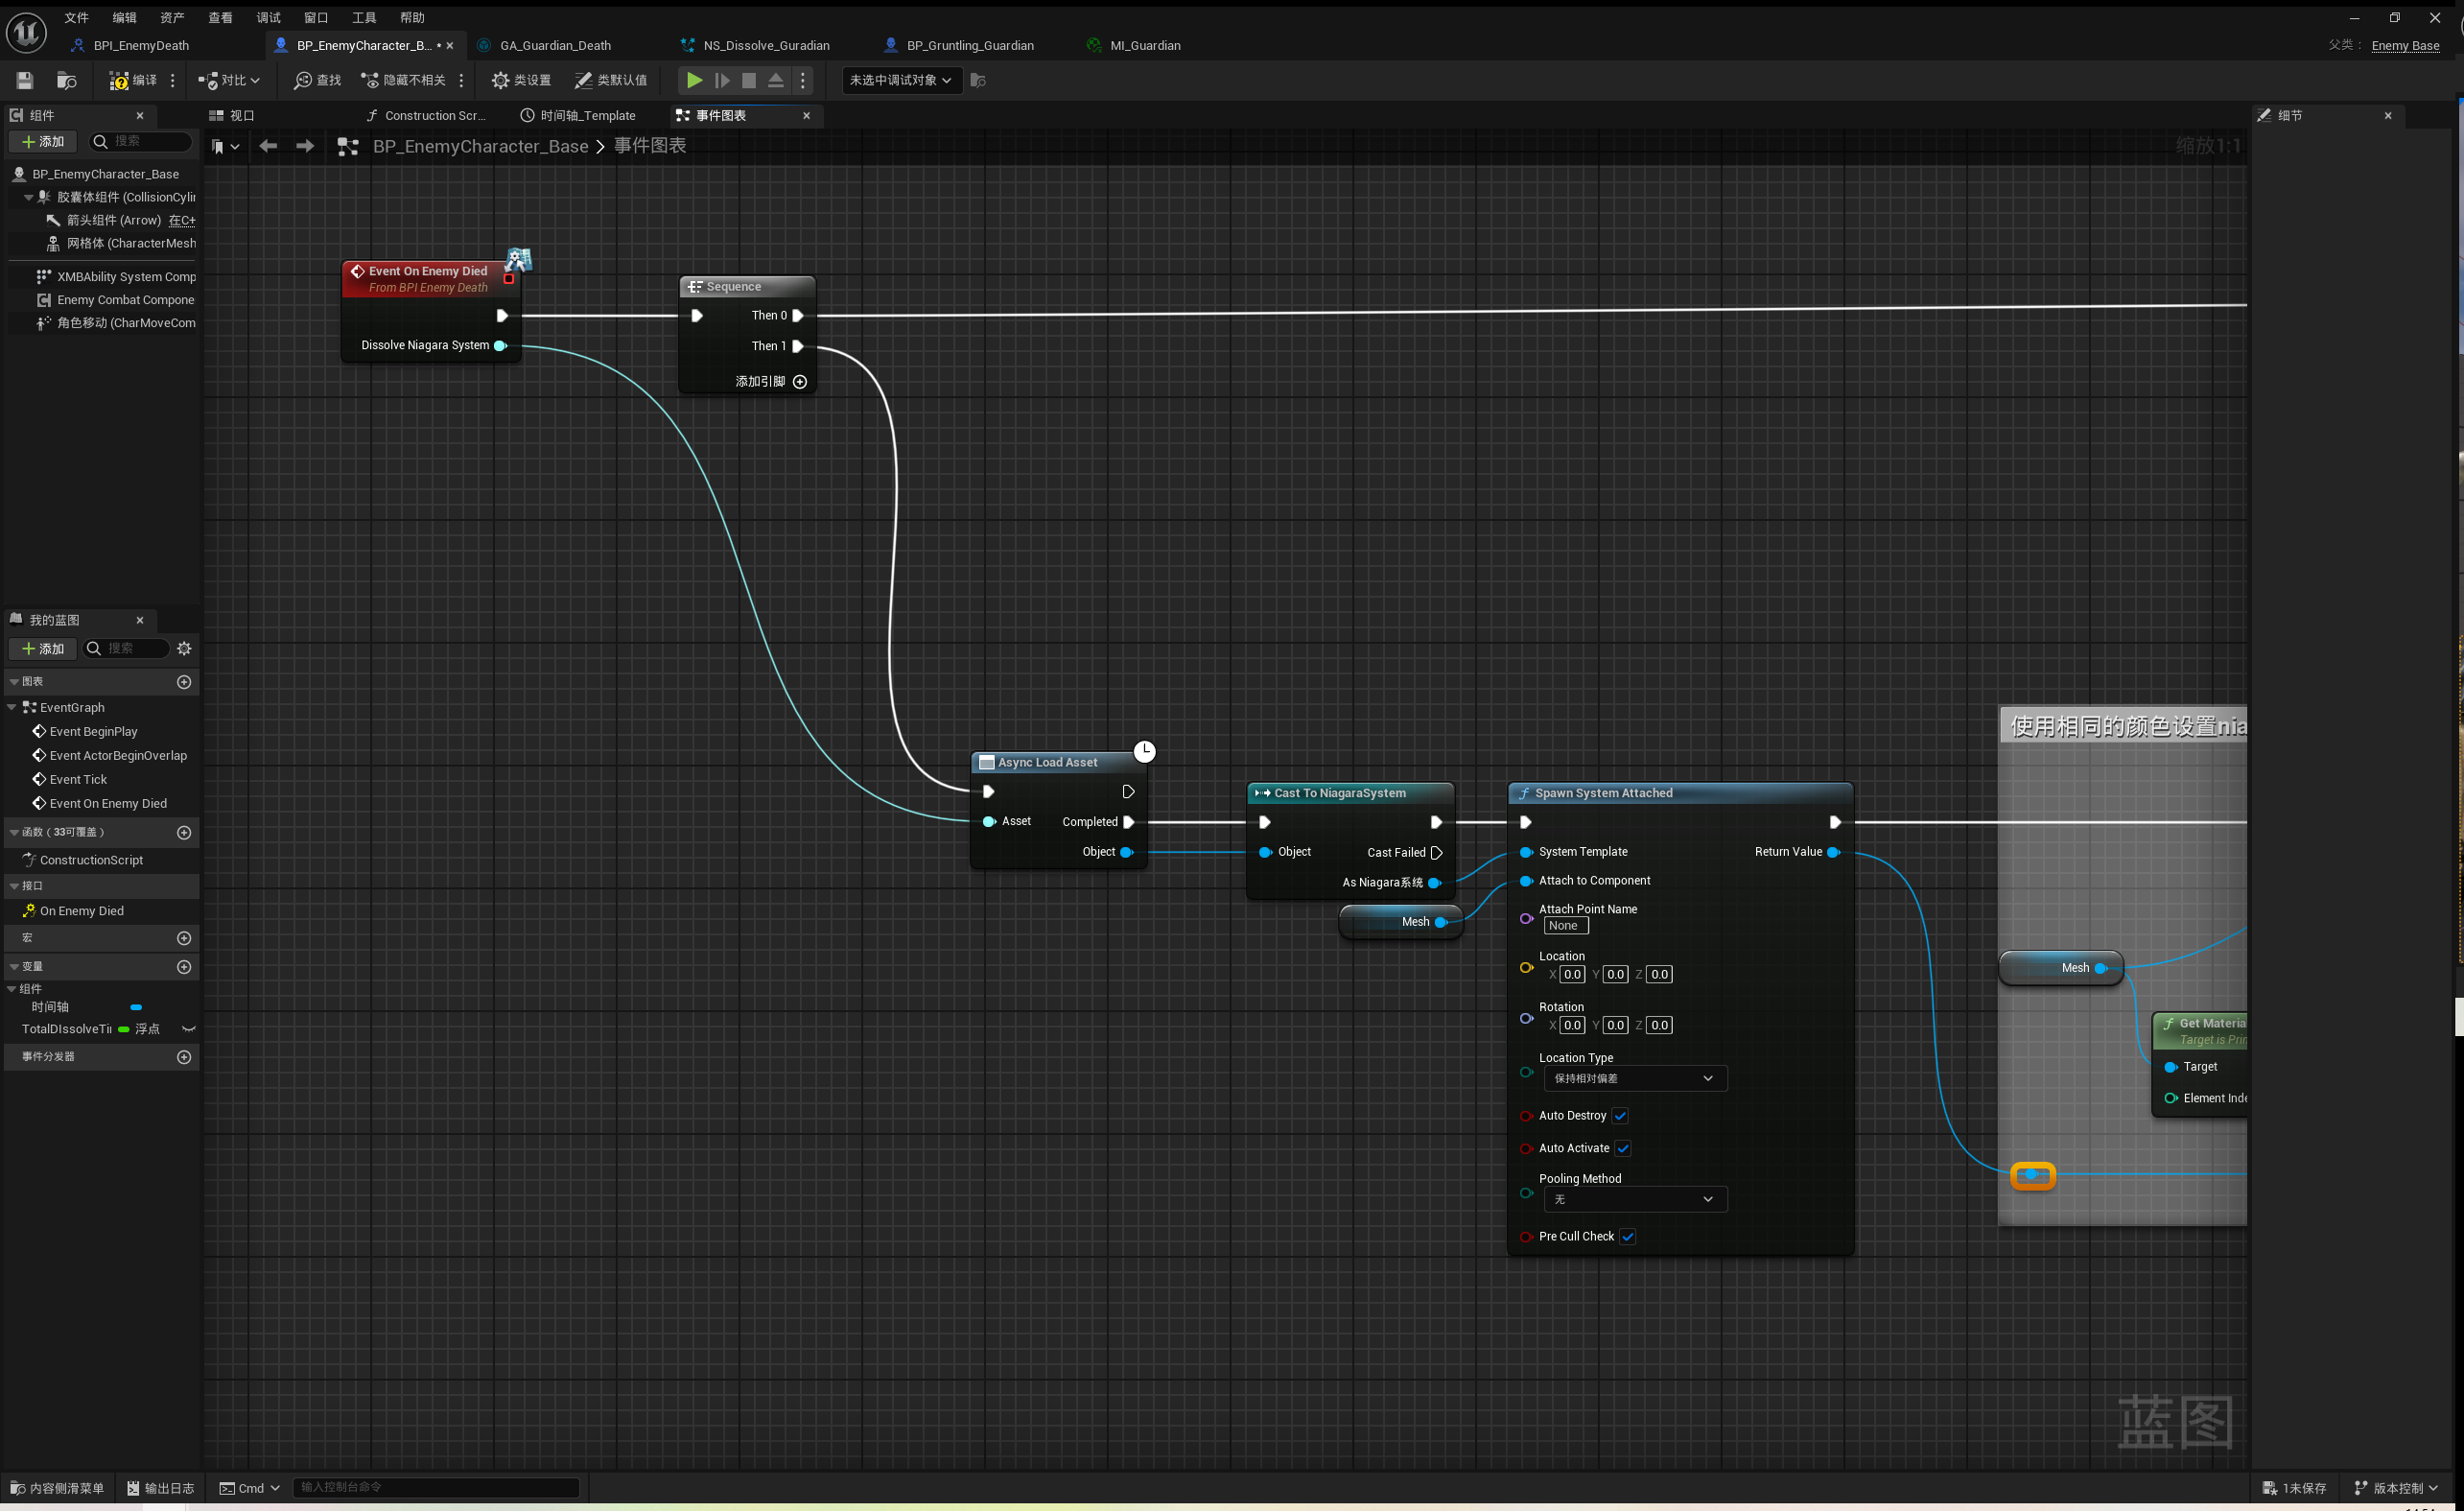2464x1511 pixels.
Task: Open the Pooling Method dropdown
Action: [1634, 1199]
